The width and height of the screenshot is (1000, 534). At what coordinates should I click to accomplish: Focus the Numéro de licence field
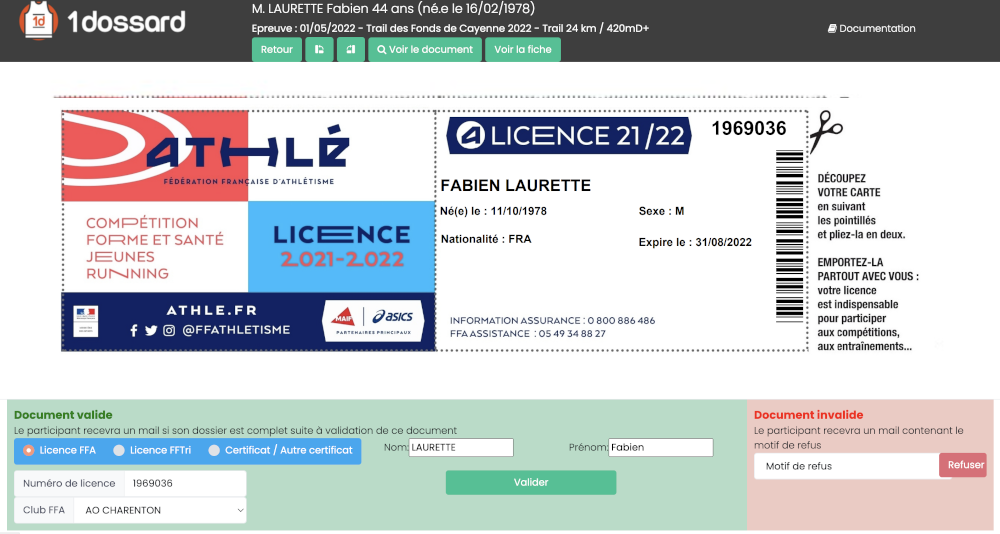click(x=185, y=483)
